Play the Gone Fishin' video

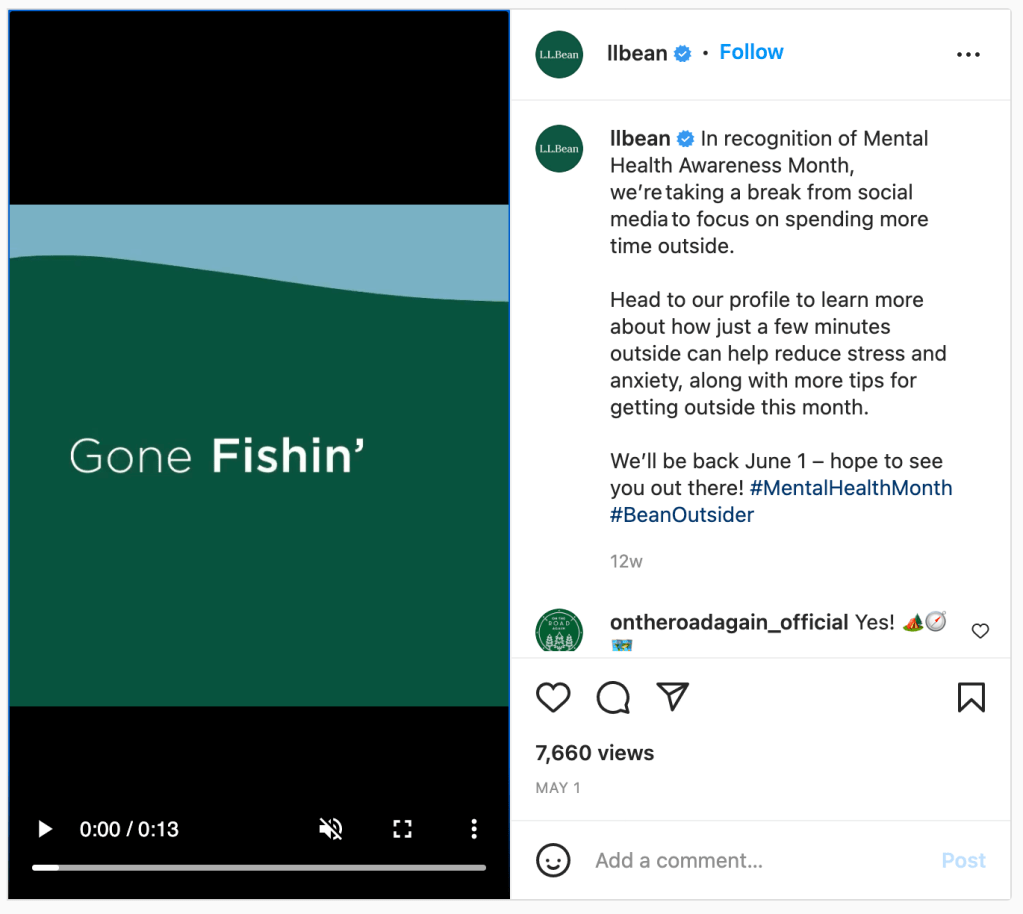click(44, 829)
